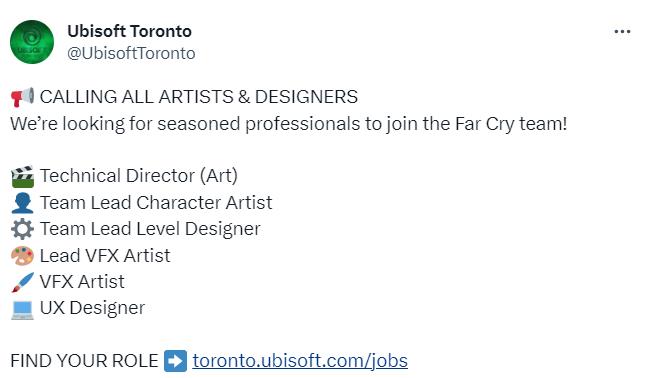Viewport: 650px width, 378px height.
Task: Click the blue right-arrow emoji before the link
Action: tap(175, 361)
